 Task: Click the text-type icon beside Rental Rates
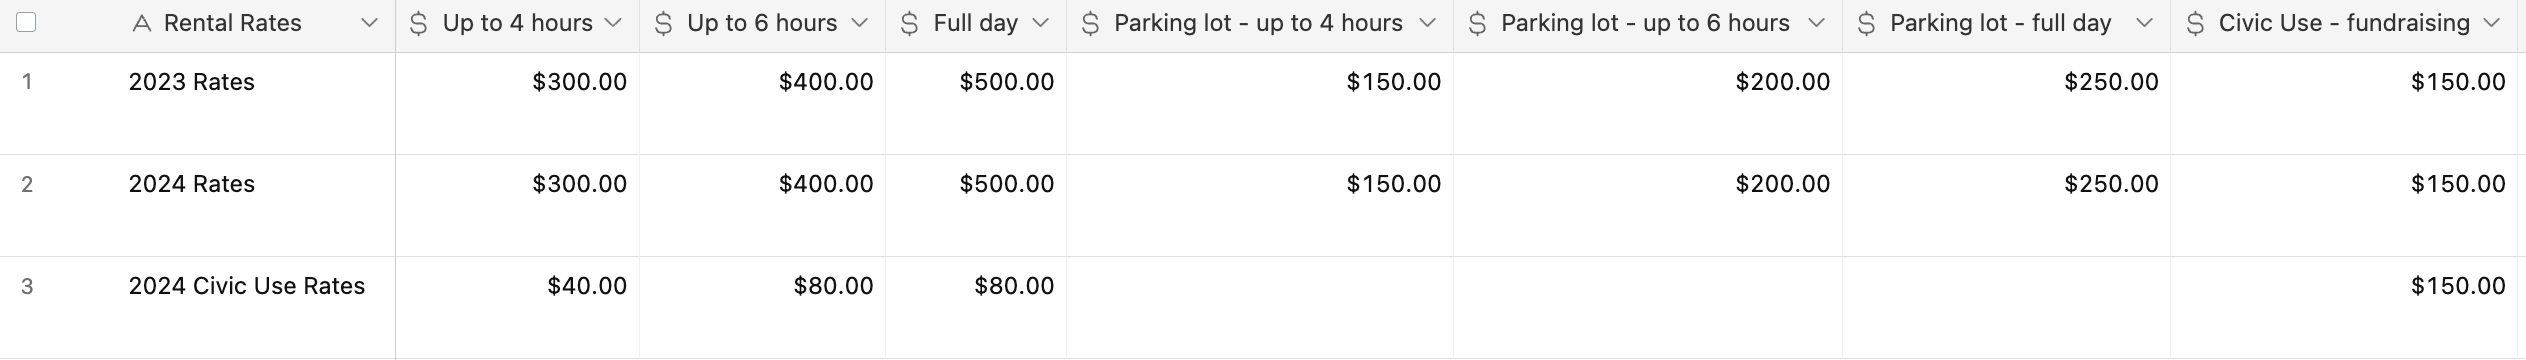(x=142, y=24)
